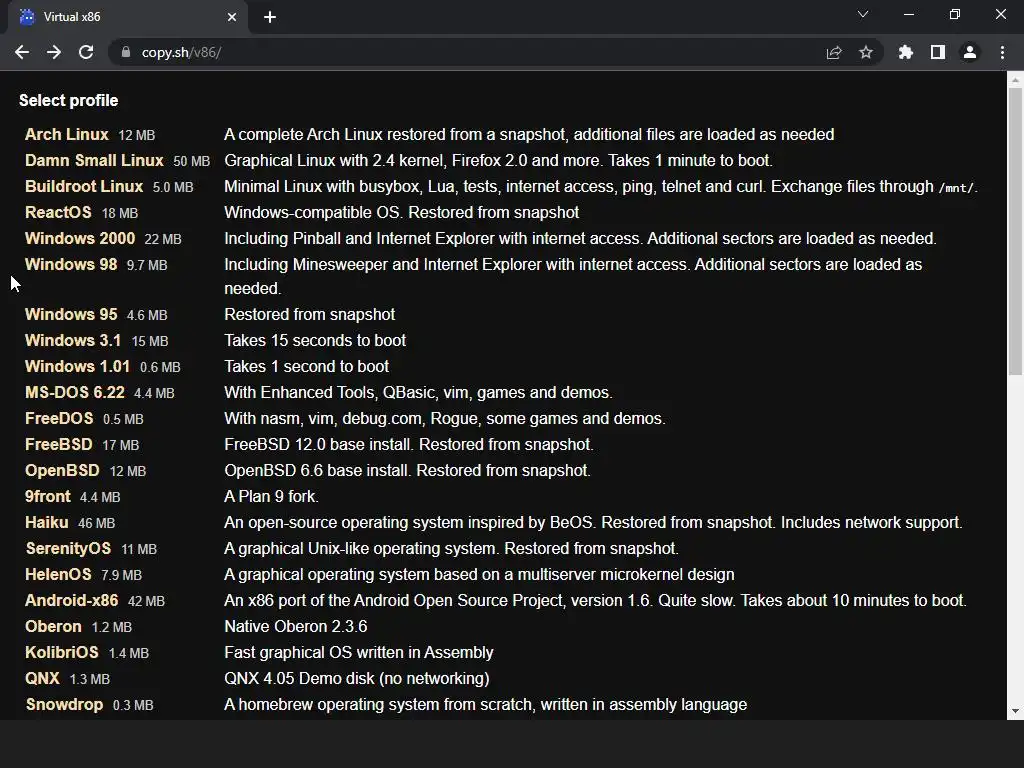Open the Extensions puzzle icon
The width and height of the screenshot is (1024, 768).
pos(906,52)
